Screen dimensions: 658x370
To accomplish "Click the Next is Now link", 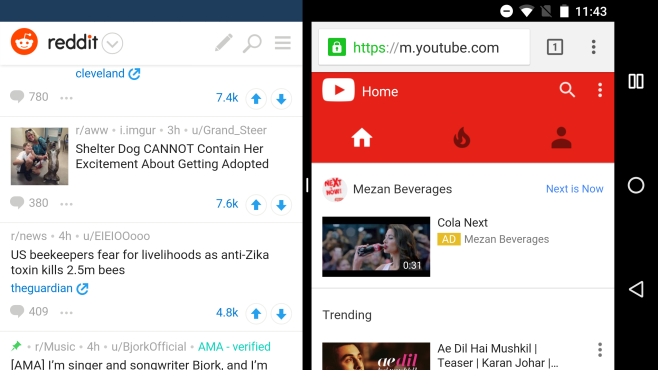I will pyautogui.click(x=574, y=189).
